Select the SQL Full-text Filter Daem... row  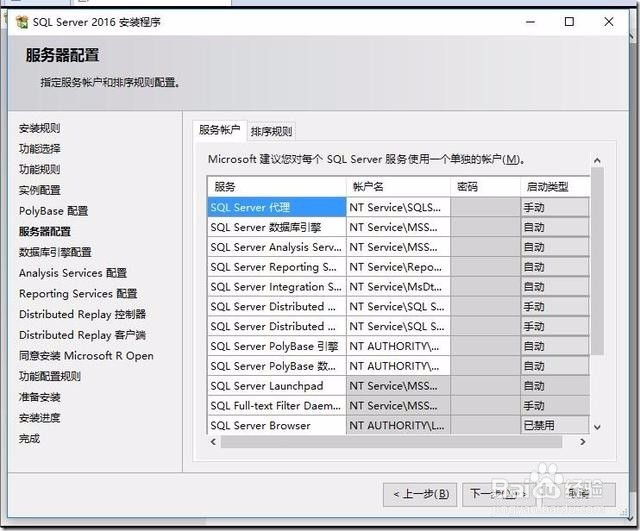277,406
